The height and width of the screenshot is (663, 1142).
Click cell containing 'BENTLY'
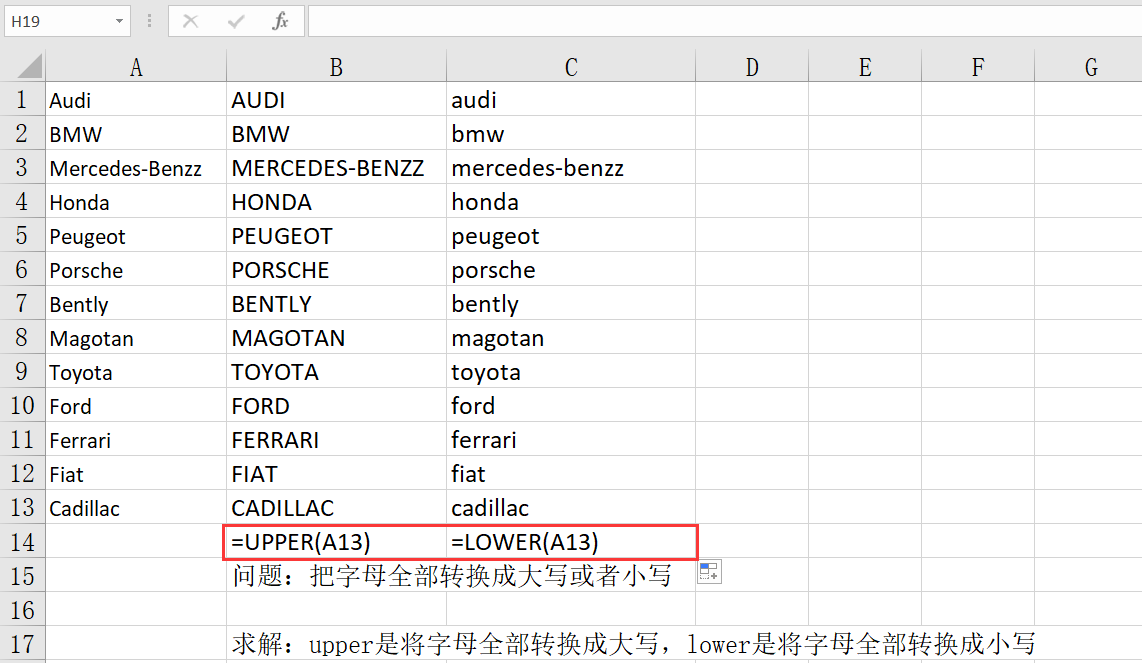click(x=336, y=303)
